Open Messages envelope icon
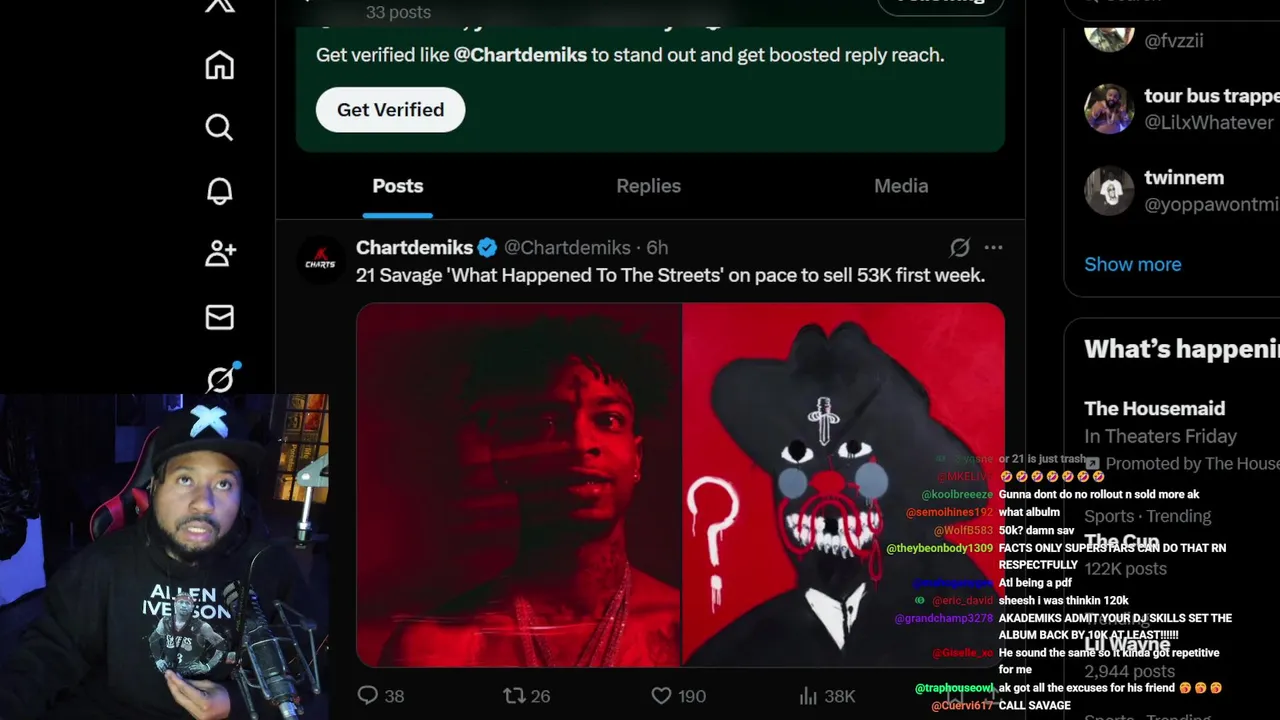 coord(219,317)
